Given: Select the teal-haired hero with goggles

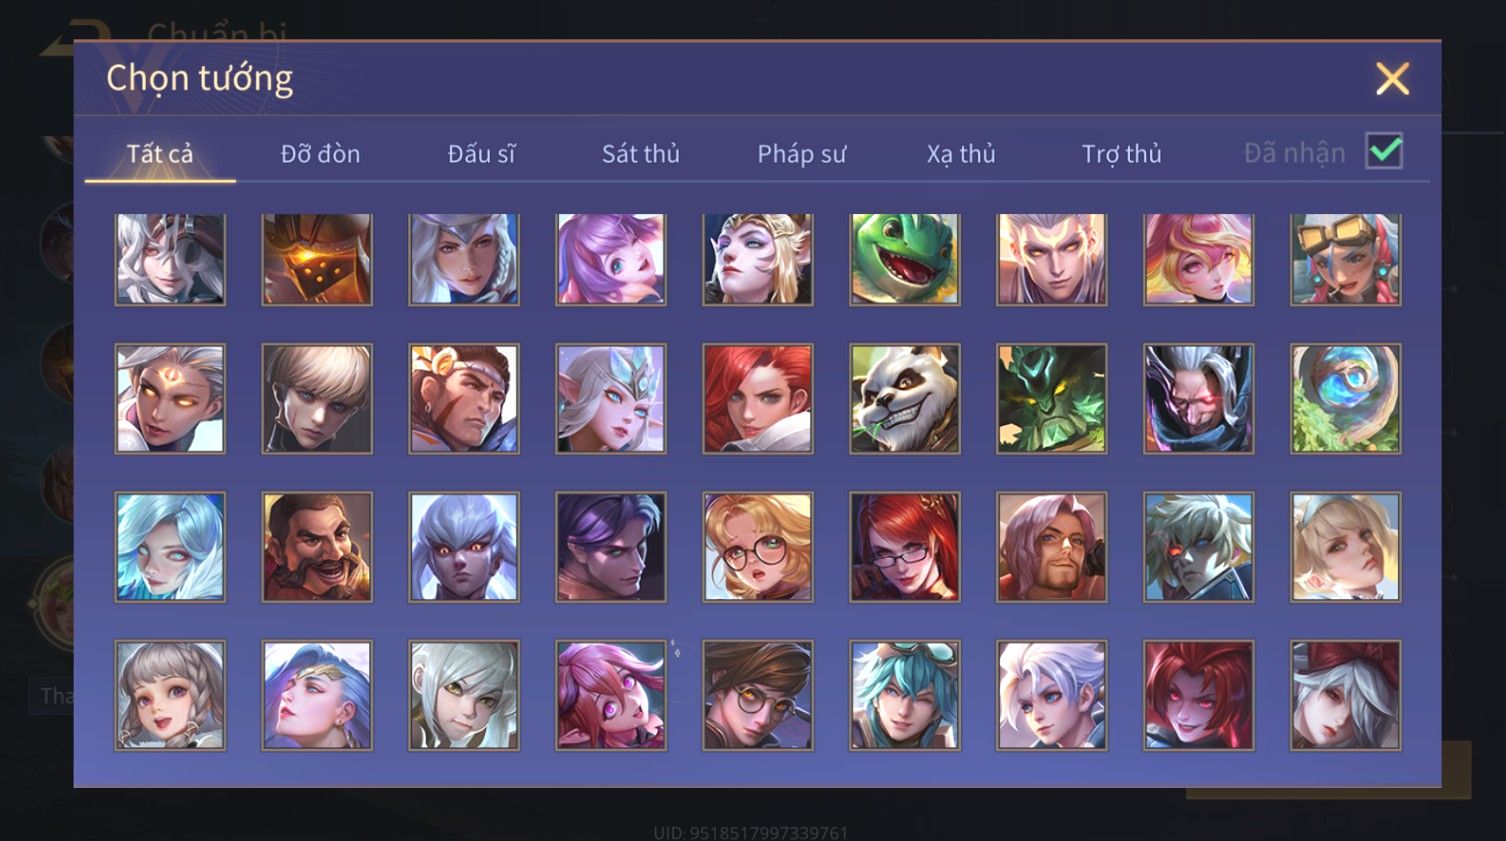Looking at the screenshot, I should (x=905, y=695).
